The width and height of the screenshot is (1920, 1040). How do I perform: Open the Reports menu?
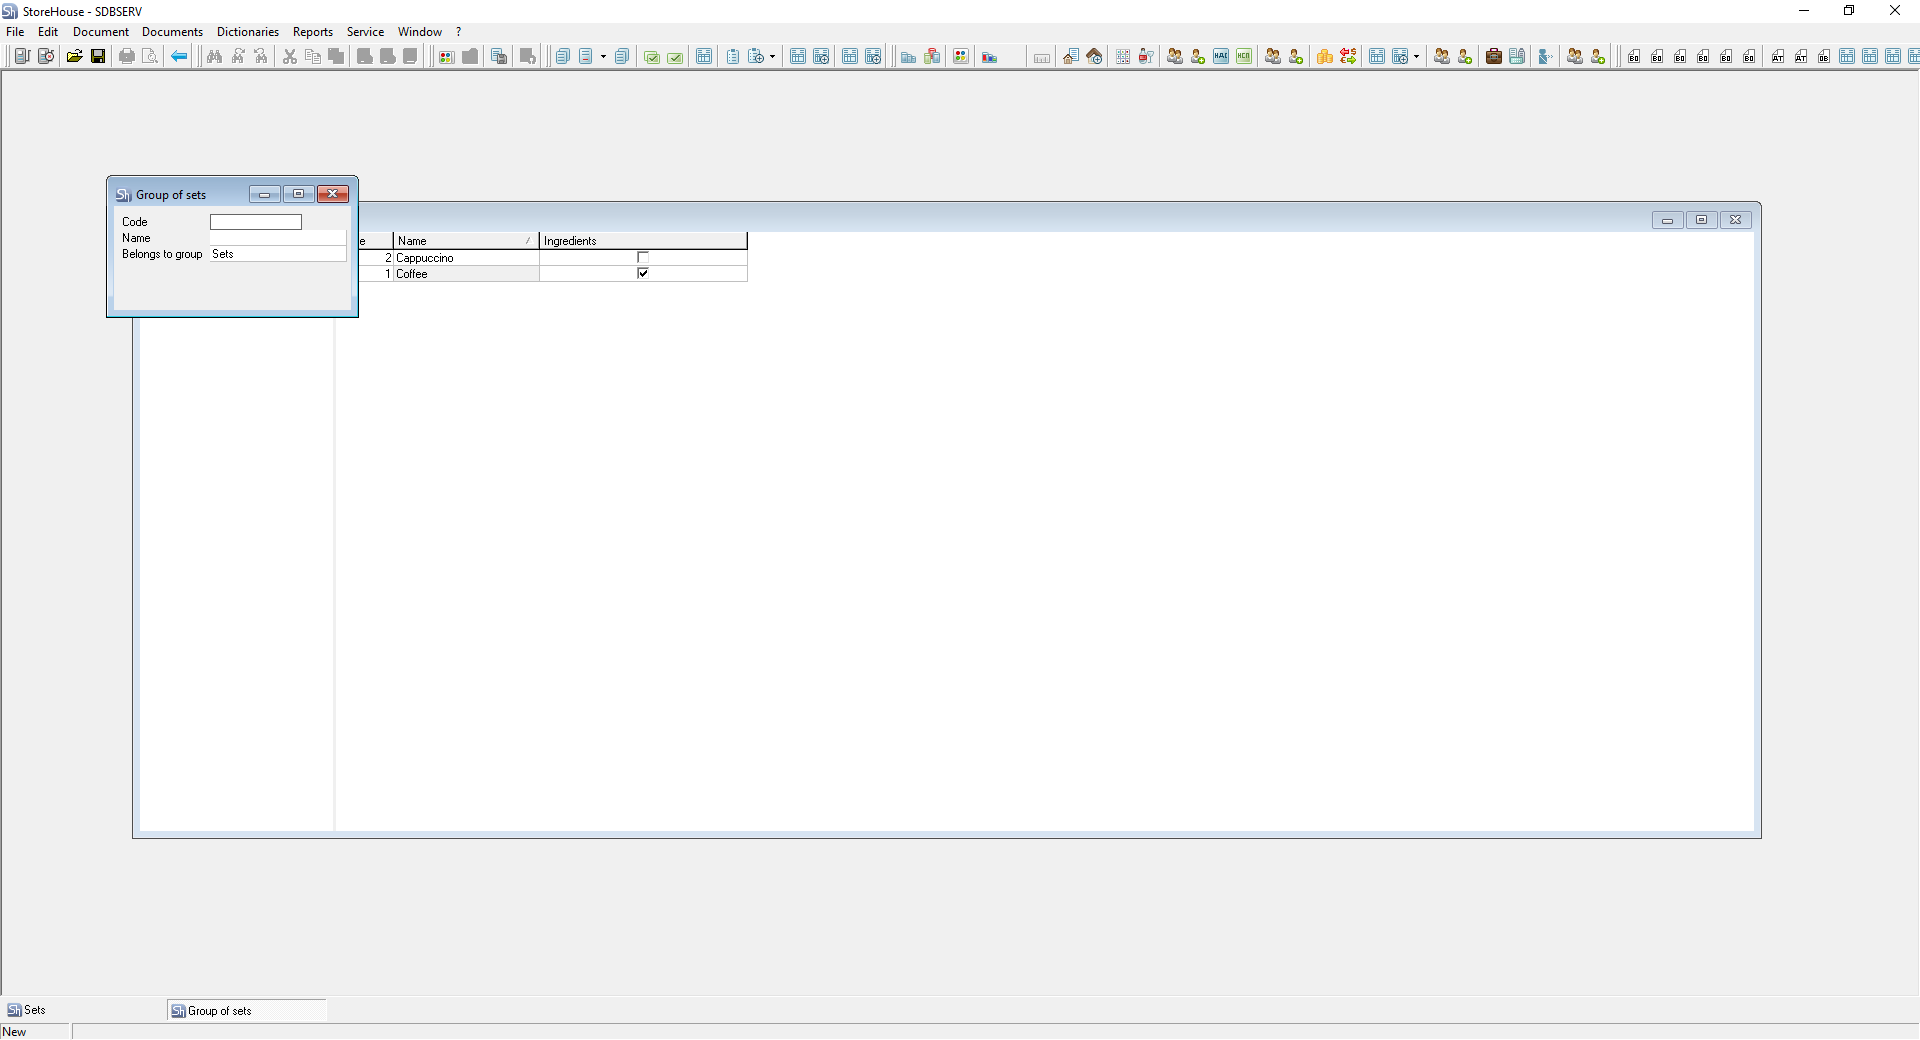(x=312, y=32)
